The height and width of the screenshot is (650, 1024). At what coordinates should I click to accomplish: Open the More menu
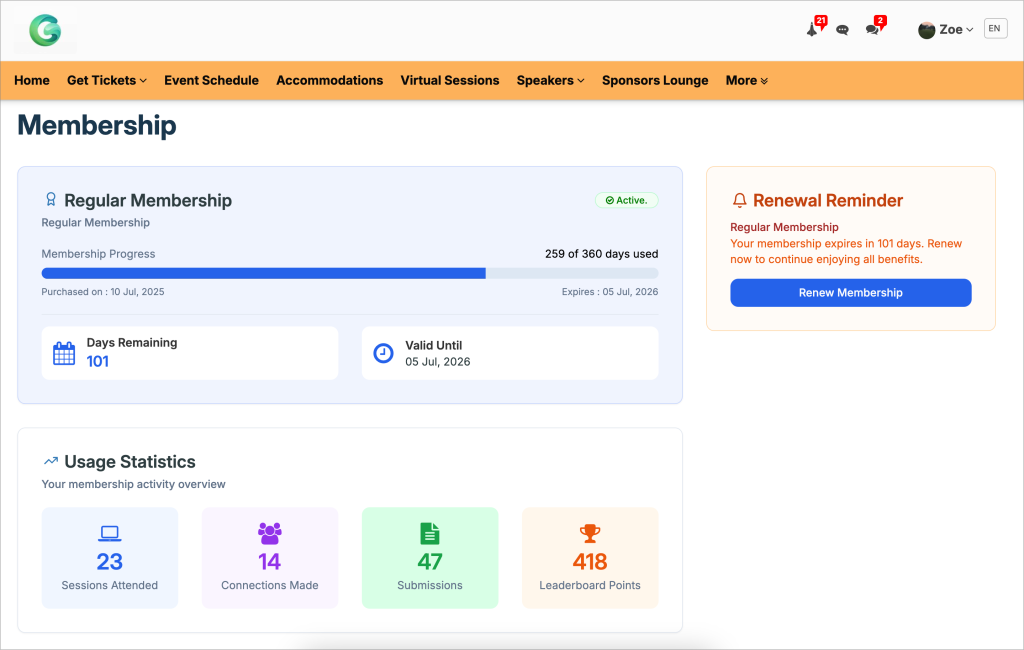[x=746, y=80]
